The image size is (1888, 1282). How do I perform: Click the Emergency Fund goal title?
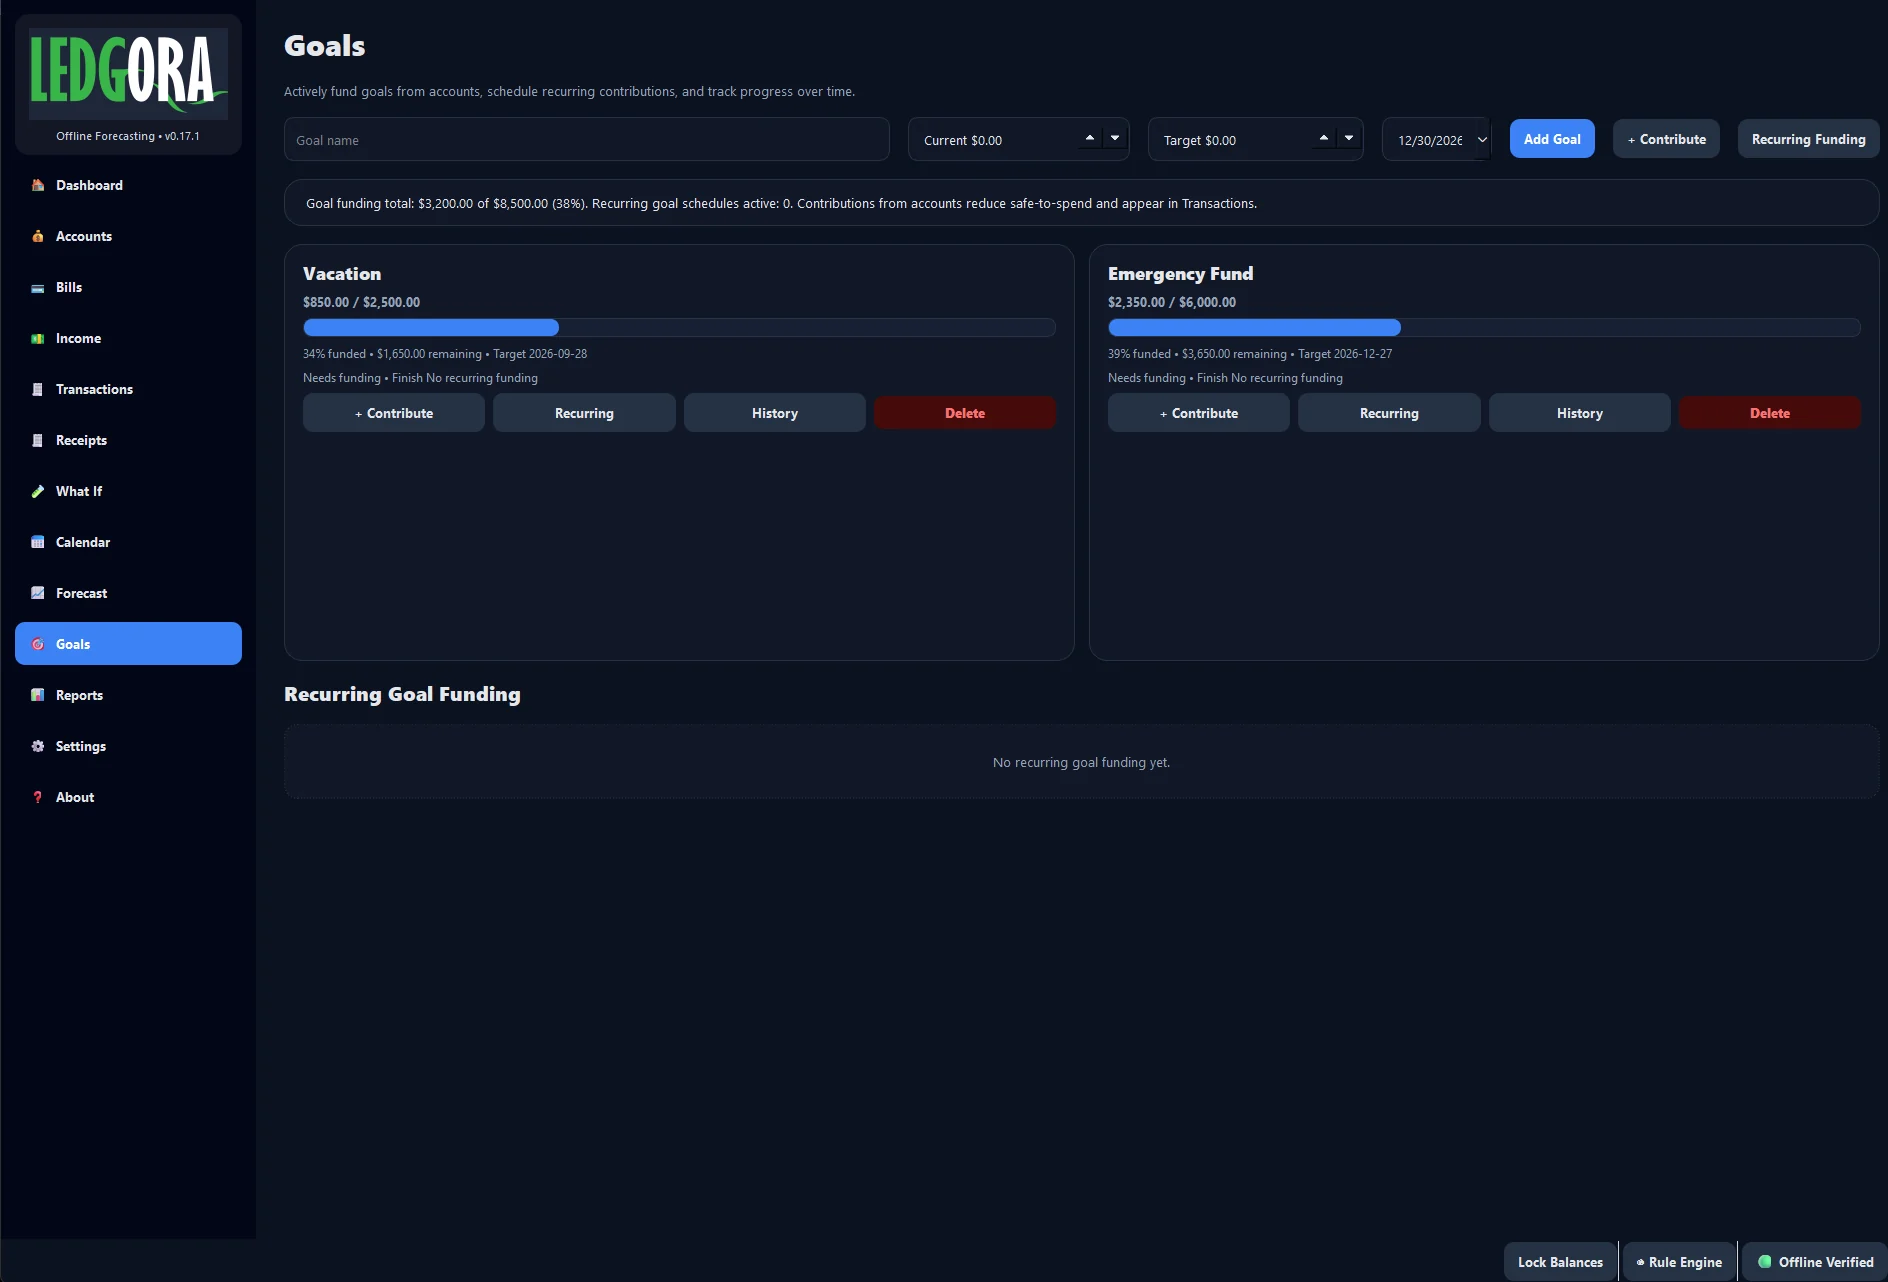[x=1180, y=274]
